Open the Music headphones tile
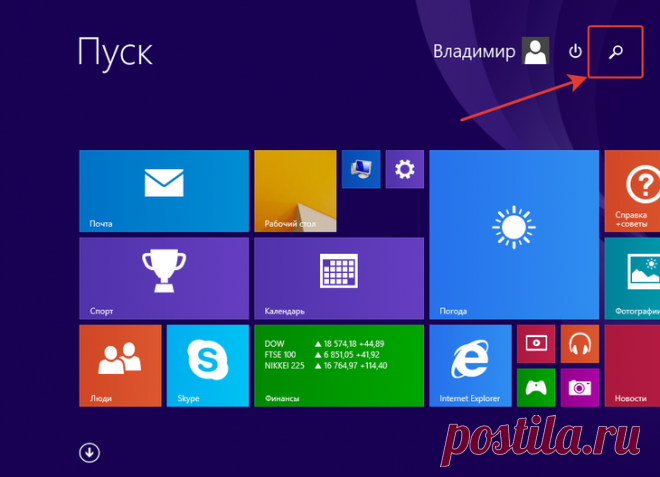Screen dimensions: 660x477 580,344
